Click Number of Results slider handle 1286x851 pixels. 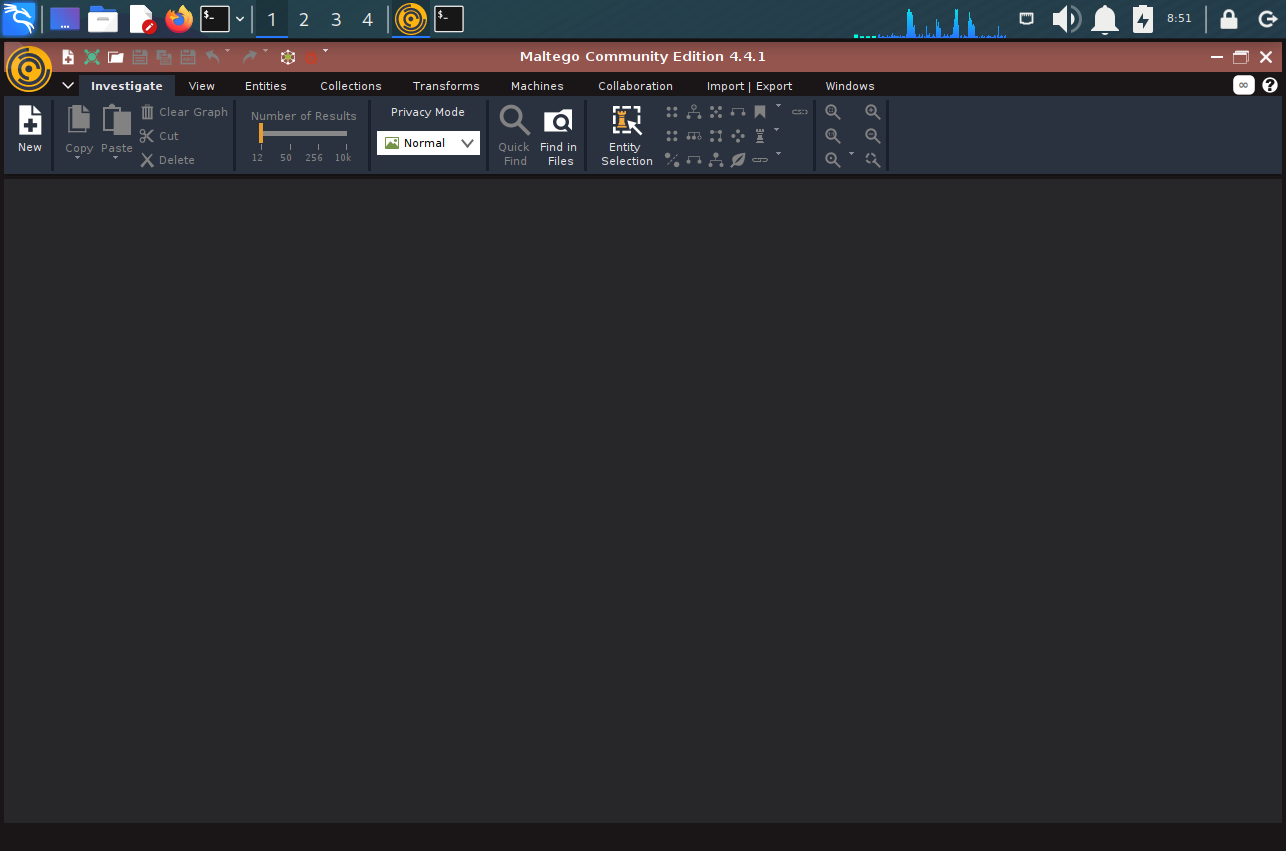pos(260,133)
